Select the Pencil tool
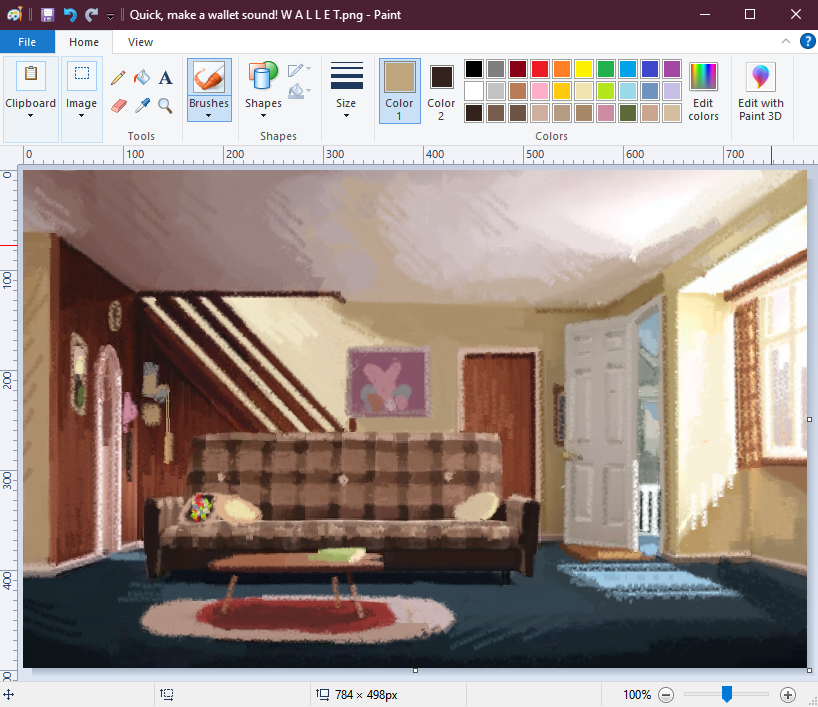818x707 pixels. tap(118, 78)
